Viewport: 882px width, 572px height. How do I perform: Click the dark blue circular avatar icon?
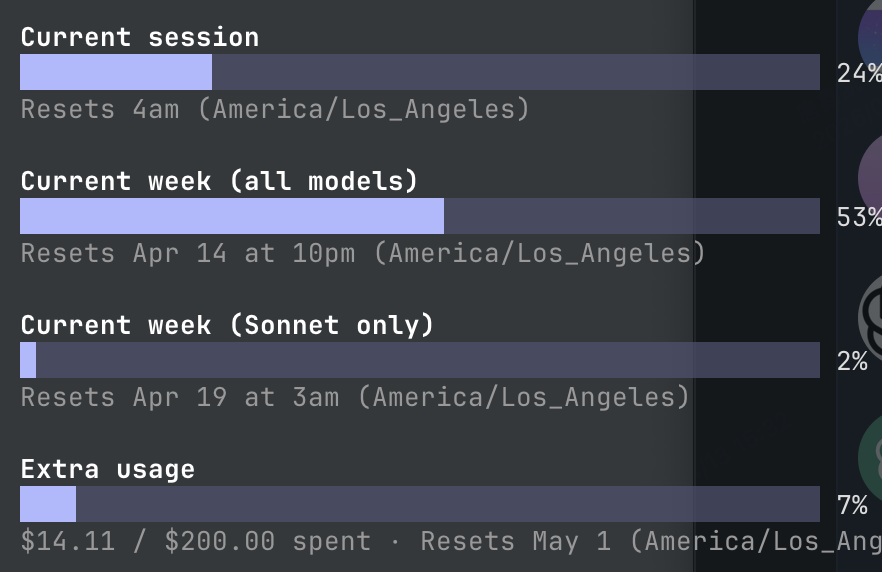tap(870, 37)
